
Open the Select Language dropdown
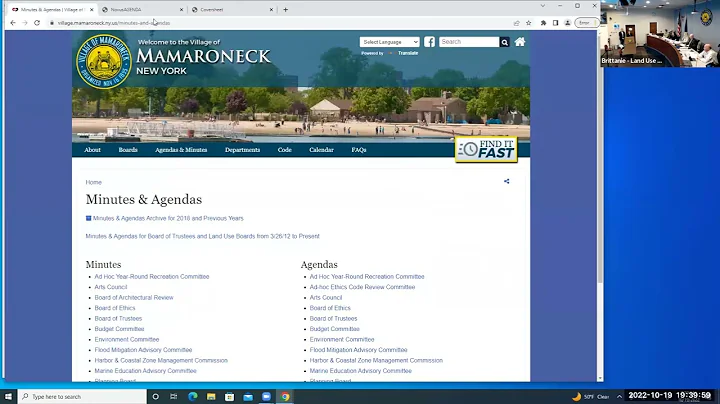pyautogui.click(x=389, y=42)
